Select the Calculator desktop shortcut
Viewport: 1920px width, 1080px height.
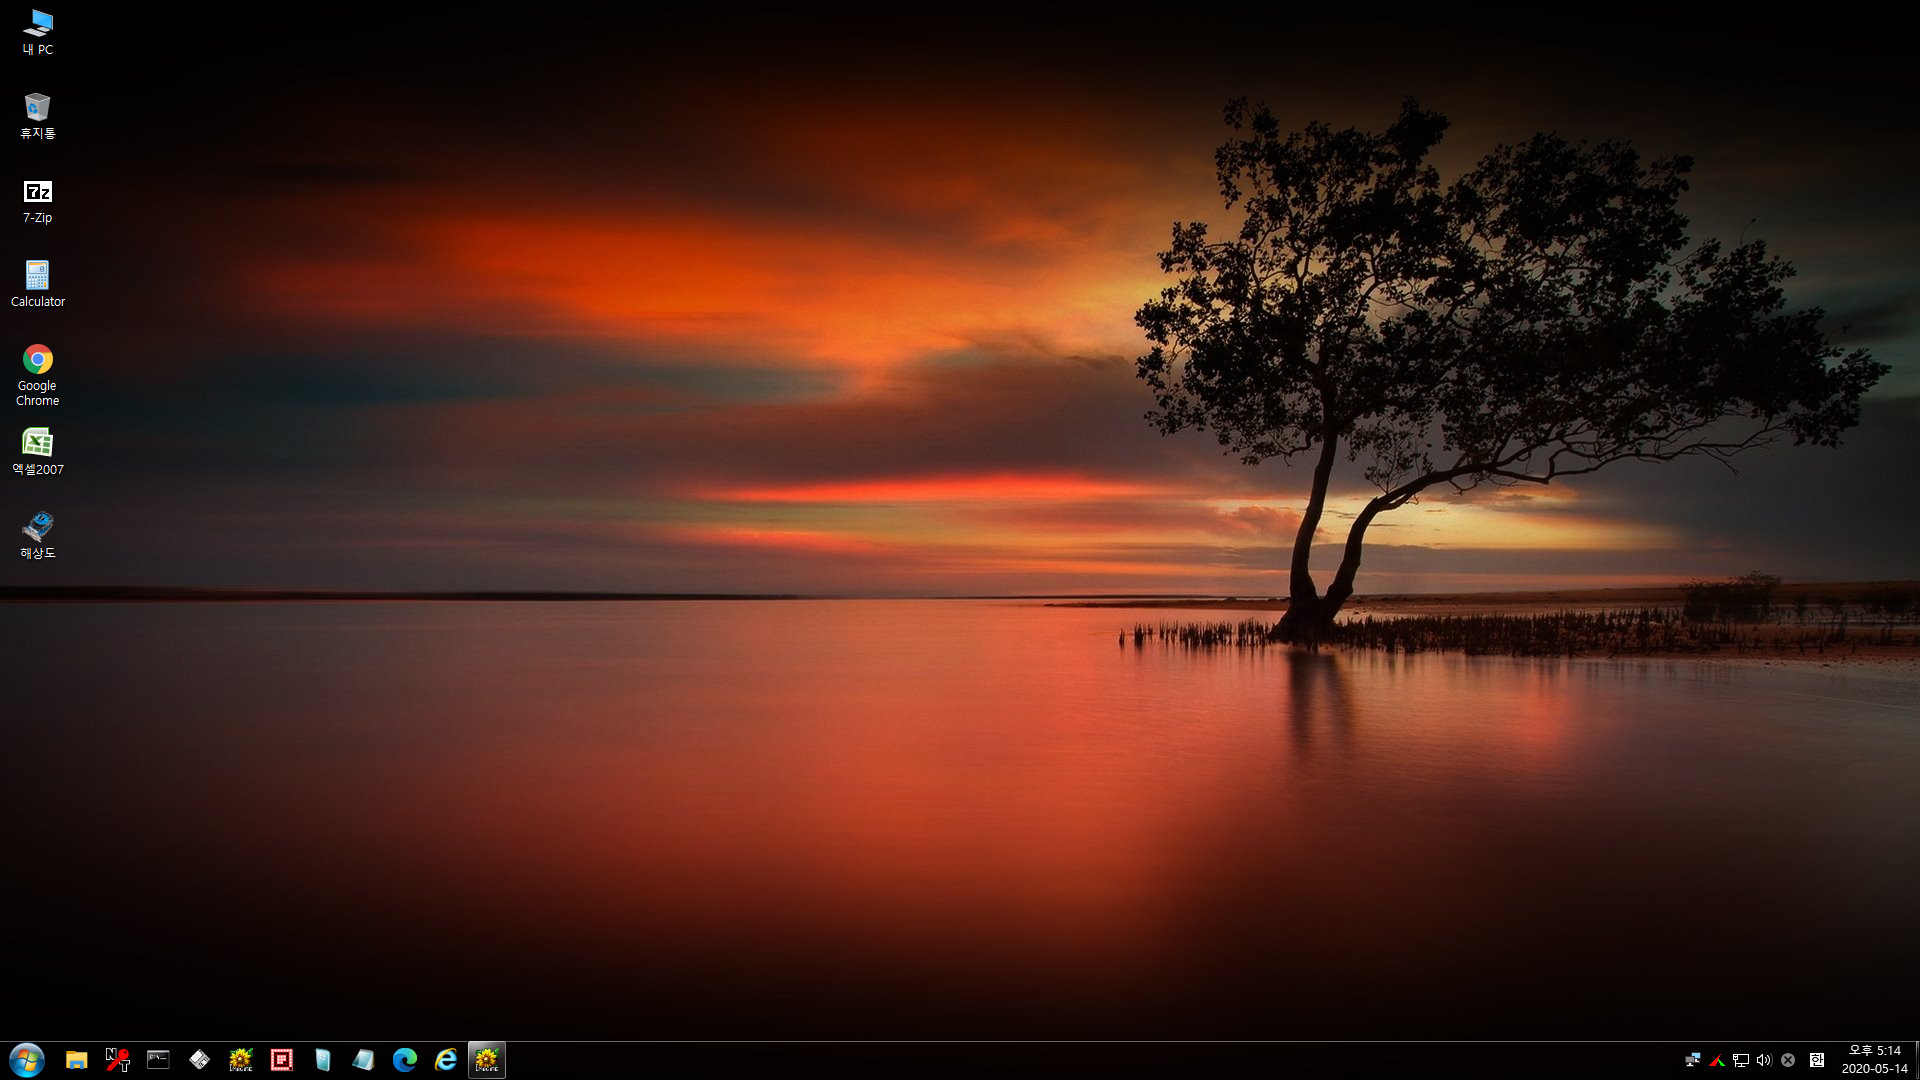coord(38,284)
